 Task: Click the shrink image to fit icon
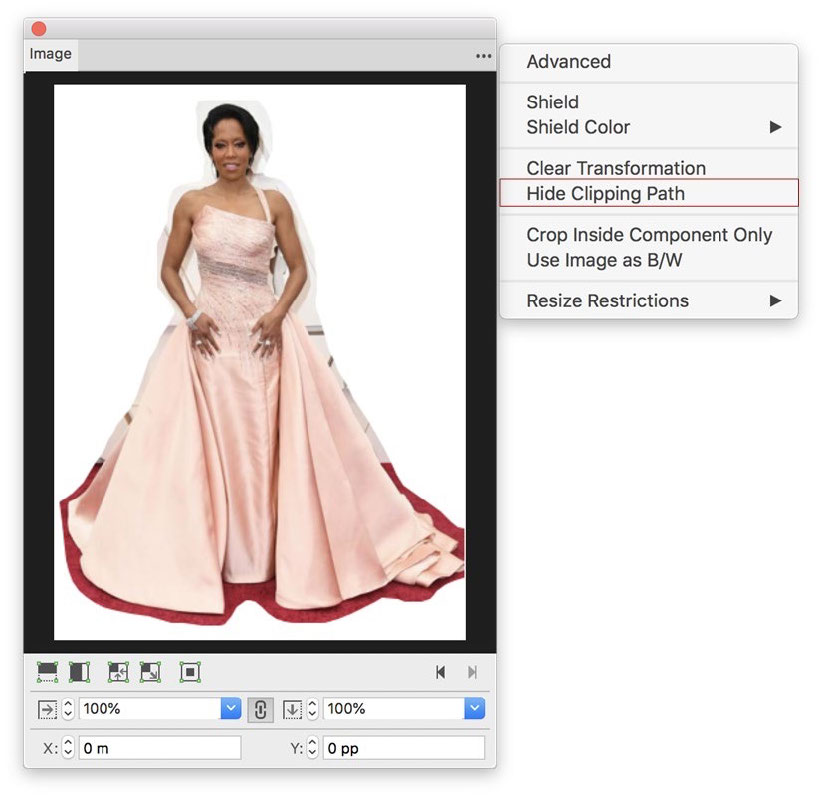(118, 672)
